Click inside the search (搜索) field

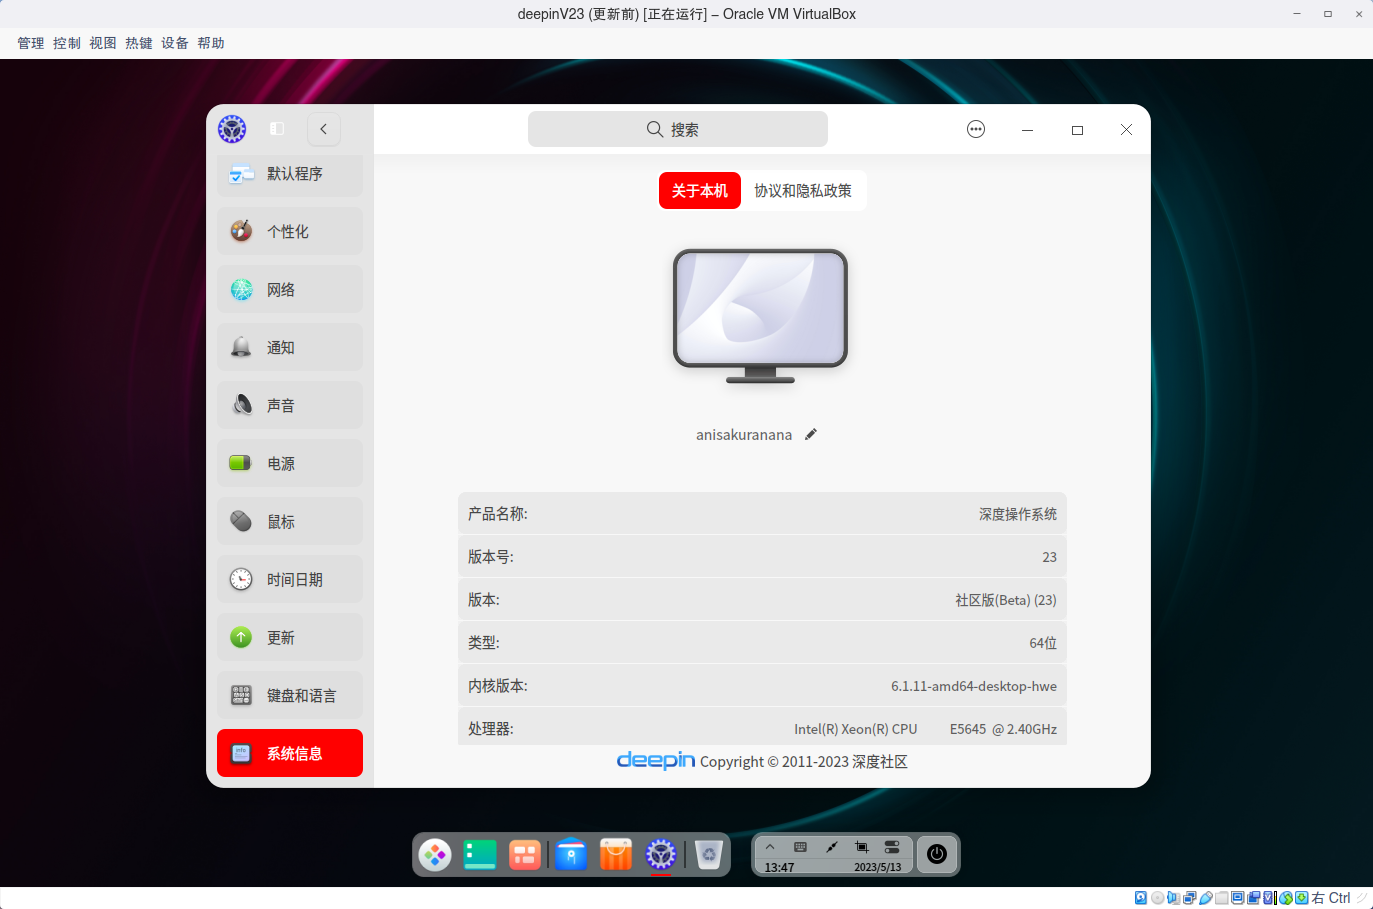[x=678, y=129]
